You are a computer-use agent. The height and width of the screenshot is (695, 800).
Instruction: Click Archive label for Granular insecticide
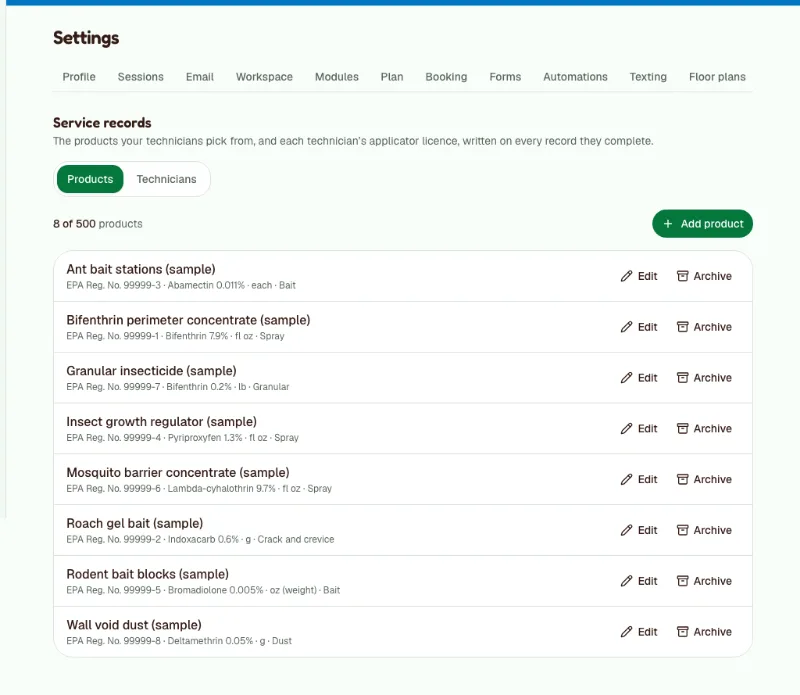(712, 378)
